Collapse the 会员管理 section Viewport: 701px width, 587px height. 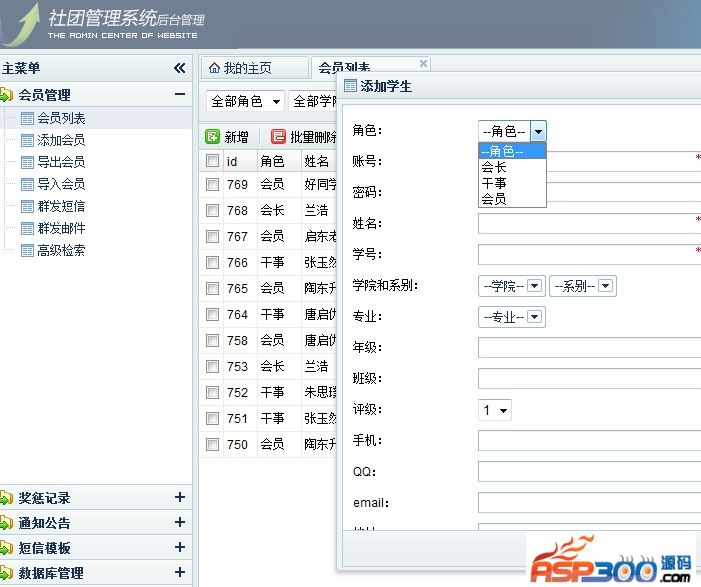(x=180, y=94)
